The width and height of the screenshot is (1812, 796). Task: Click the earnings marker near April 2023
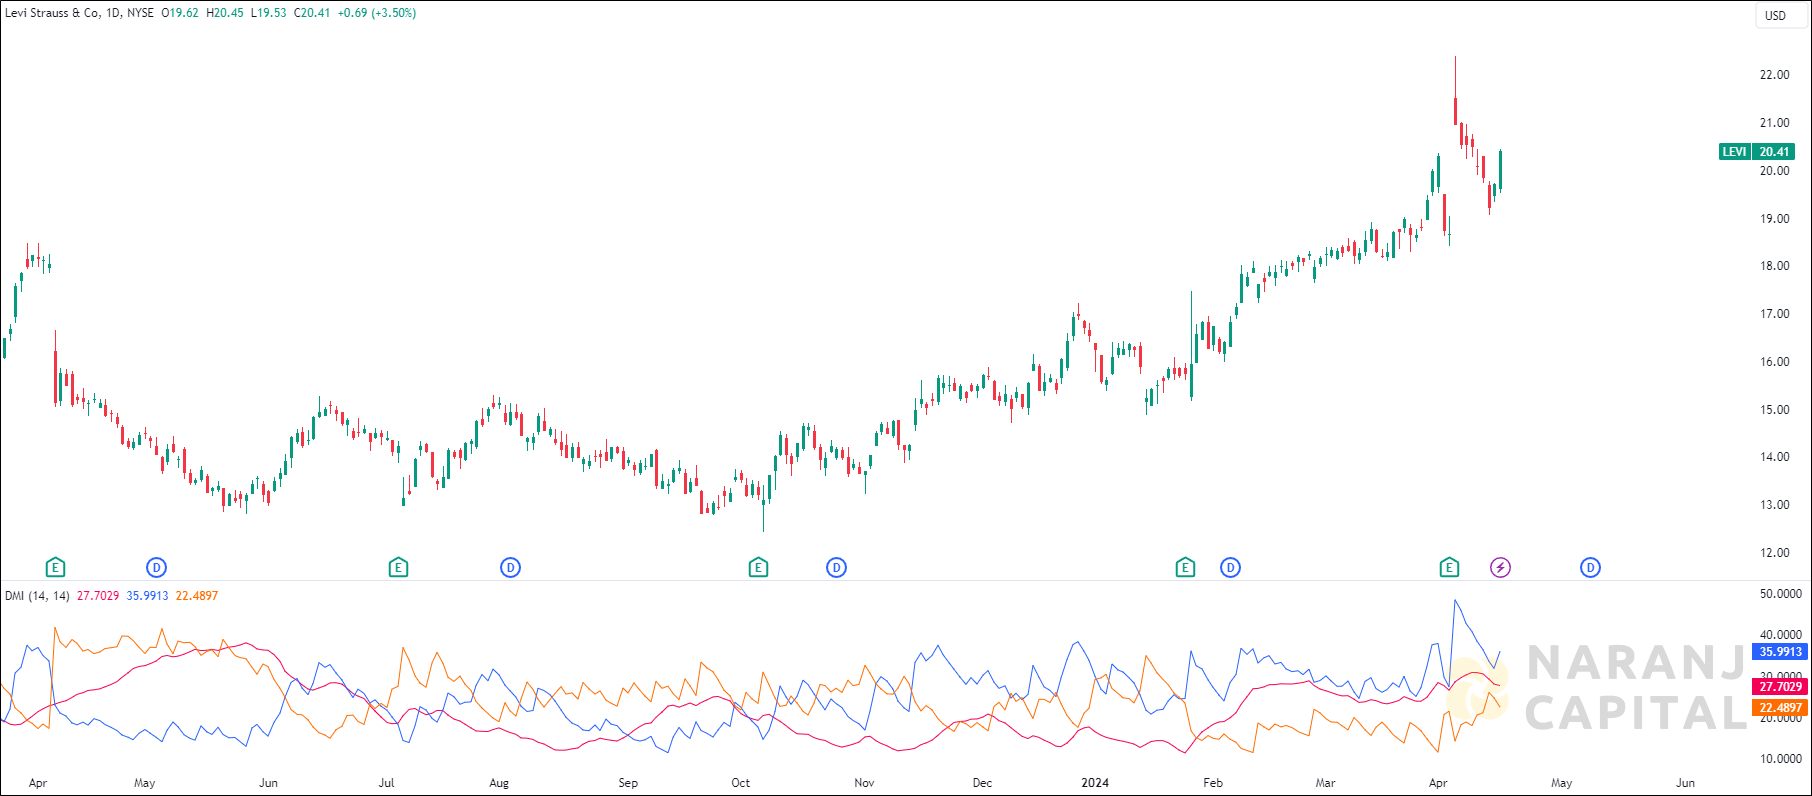click(56, 568)
